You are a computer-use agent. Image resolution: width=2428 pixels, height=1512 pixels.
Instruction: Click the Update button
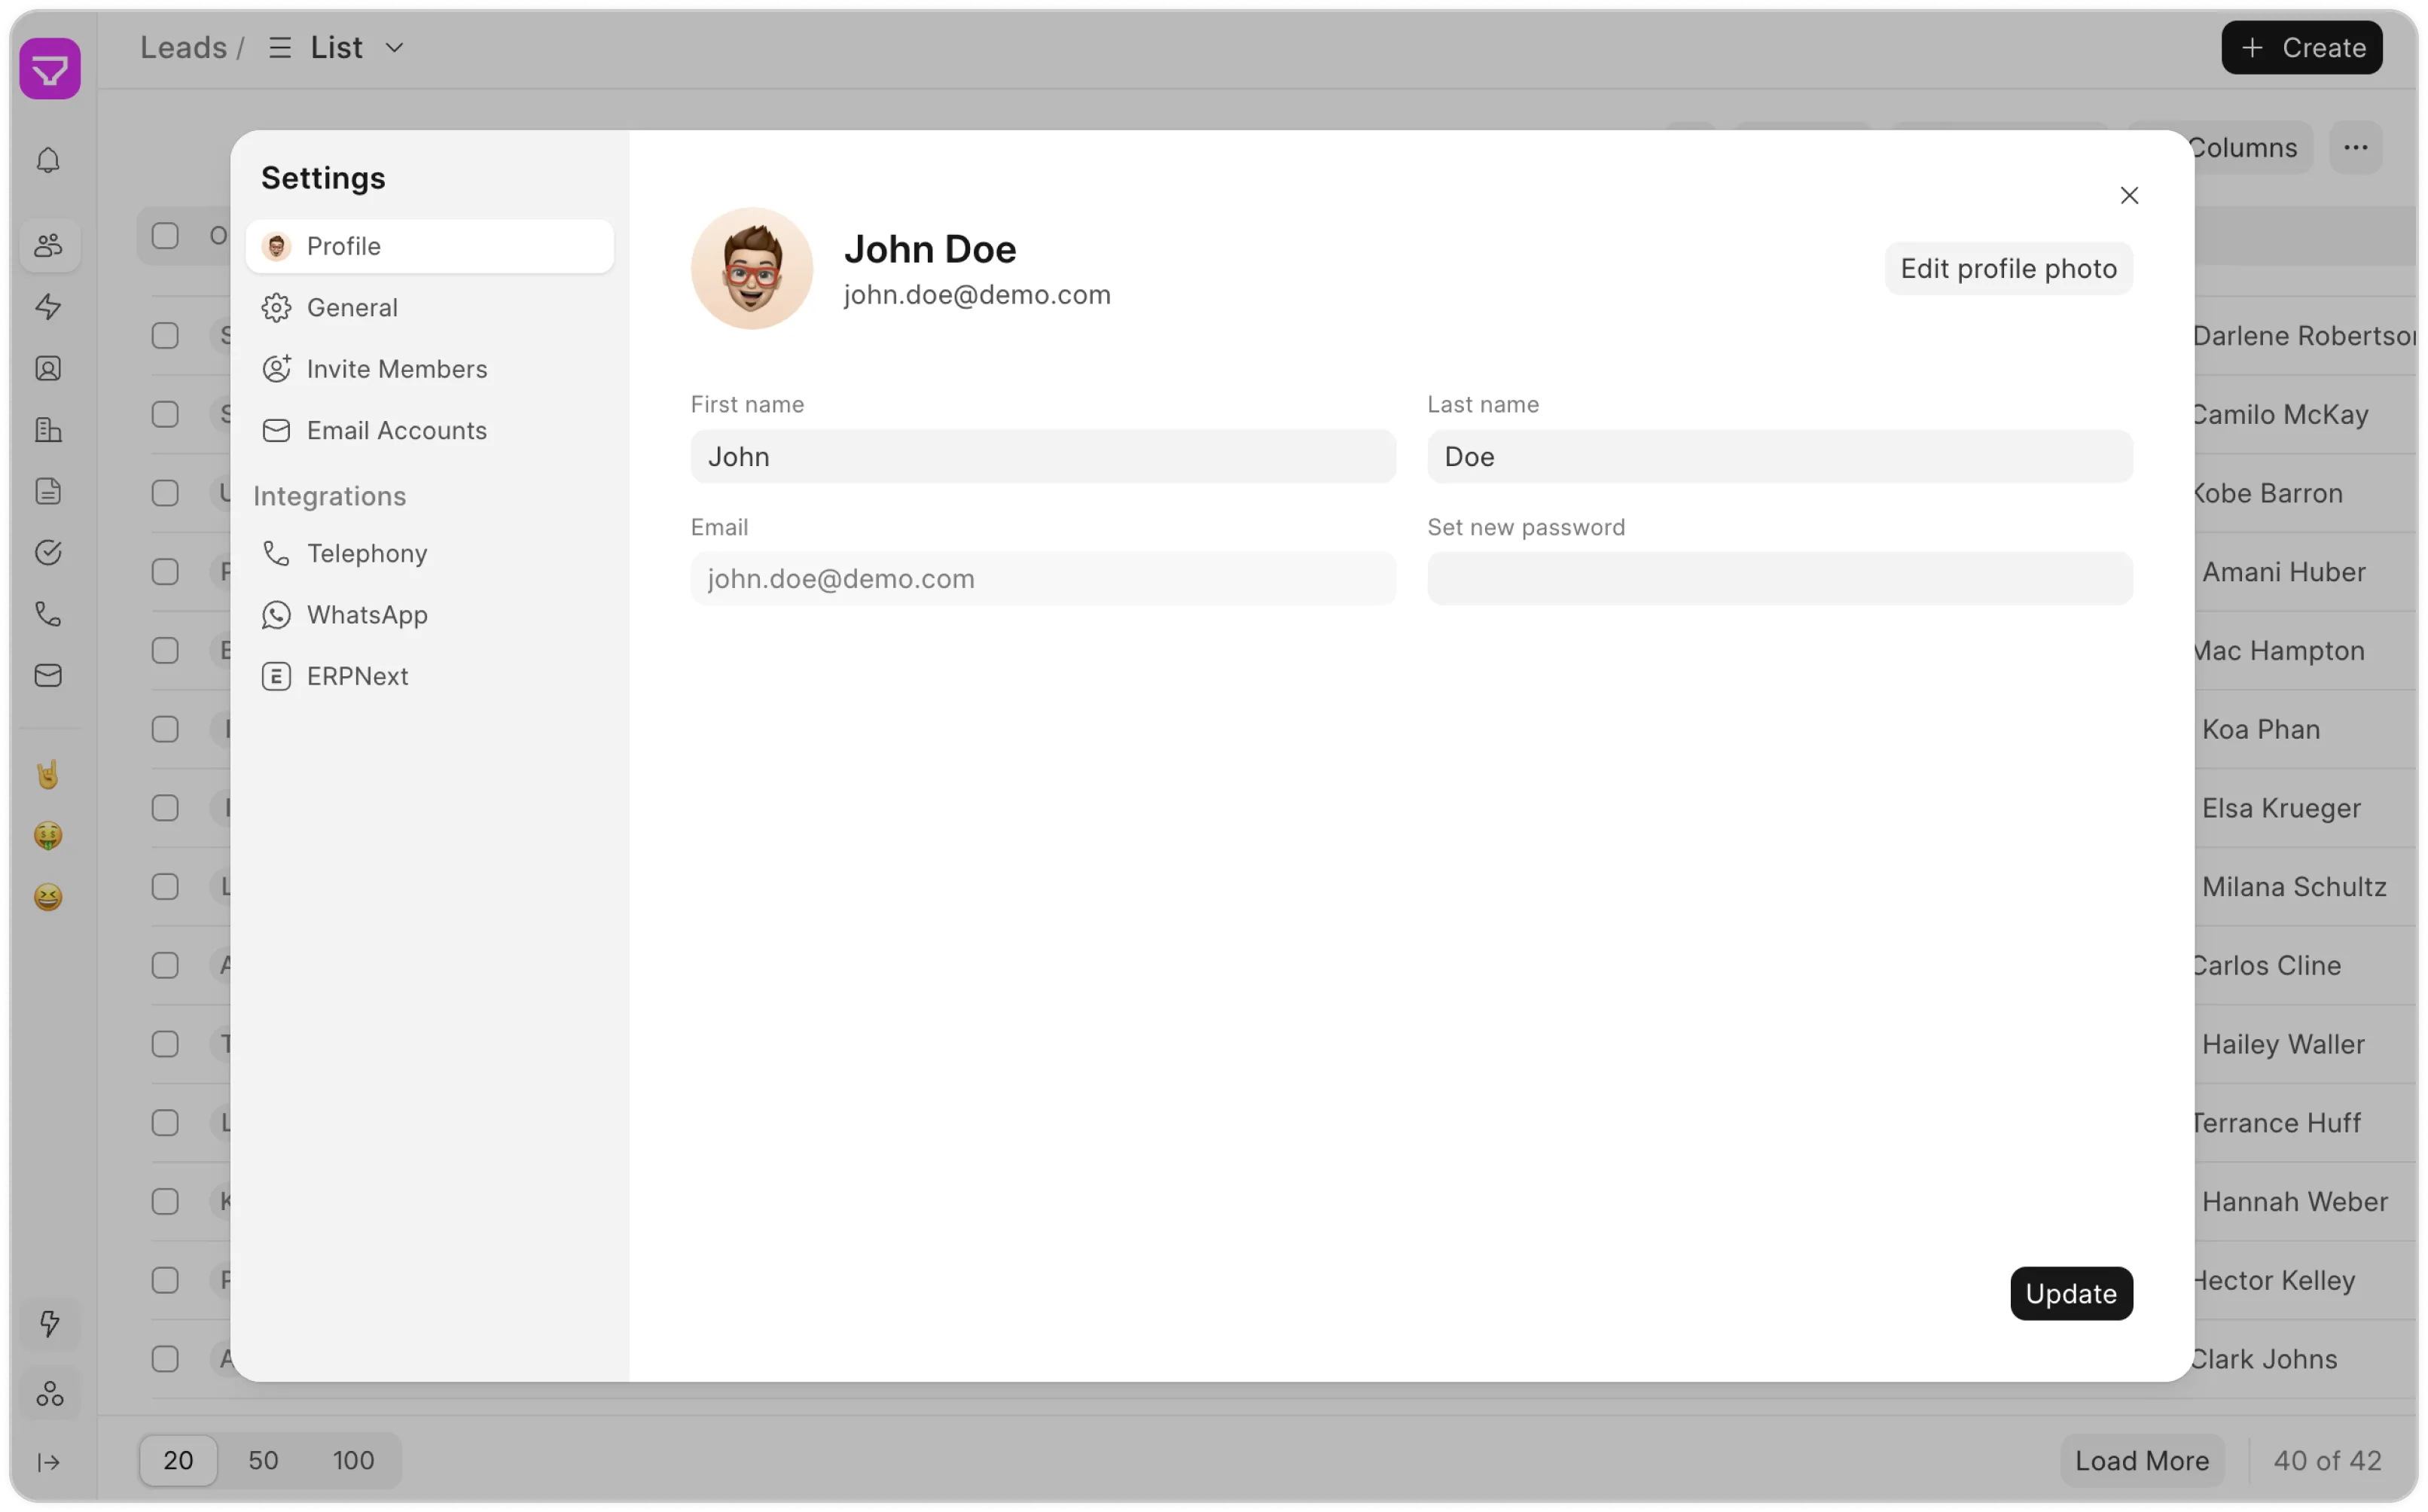point(2070,1294)
